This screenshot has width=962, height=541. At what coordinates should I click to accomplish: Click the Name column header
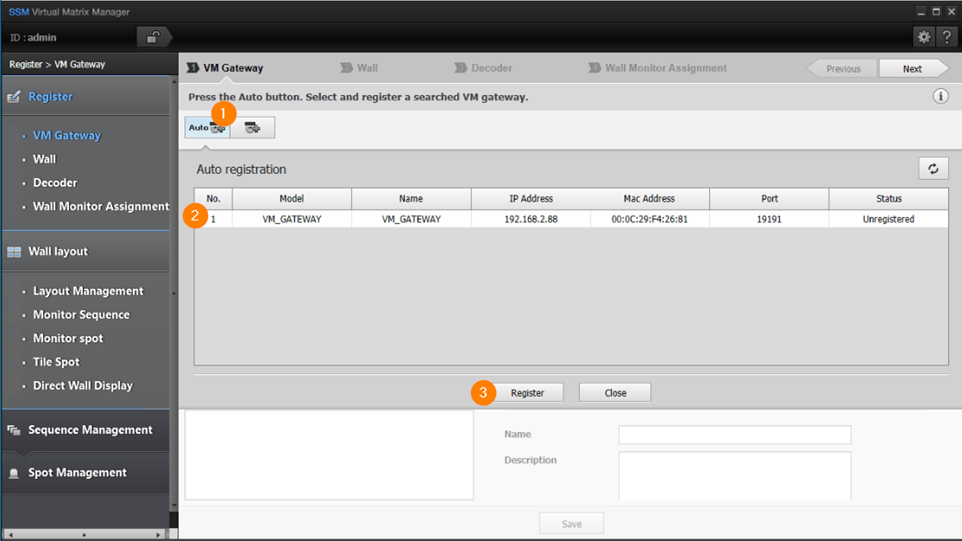pos(411,199)
